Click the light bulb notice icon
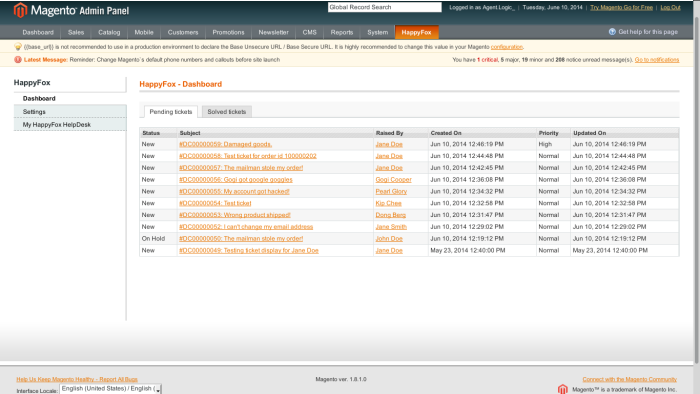 [x=18, y=47]
